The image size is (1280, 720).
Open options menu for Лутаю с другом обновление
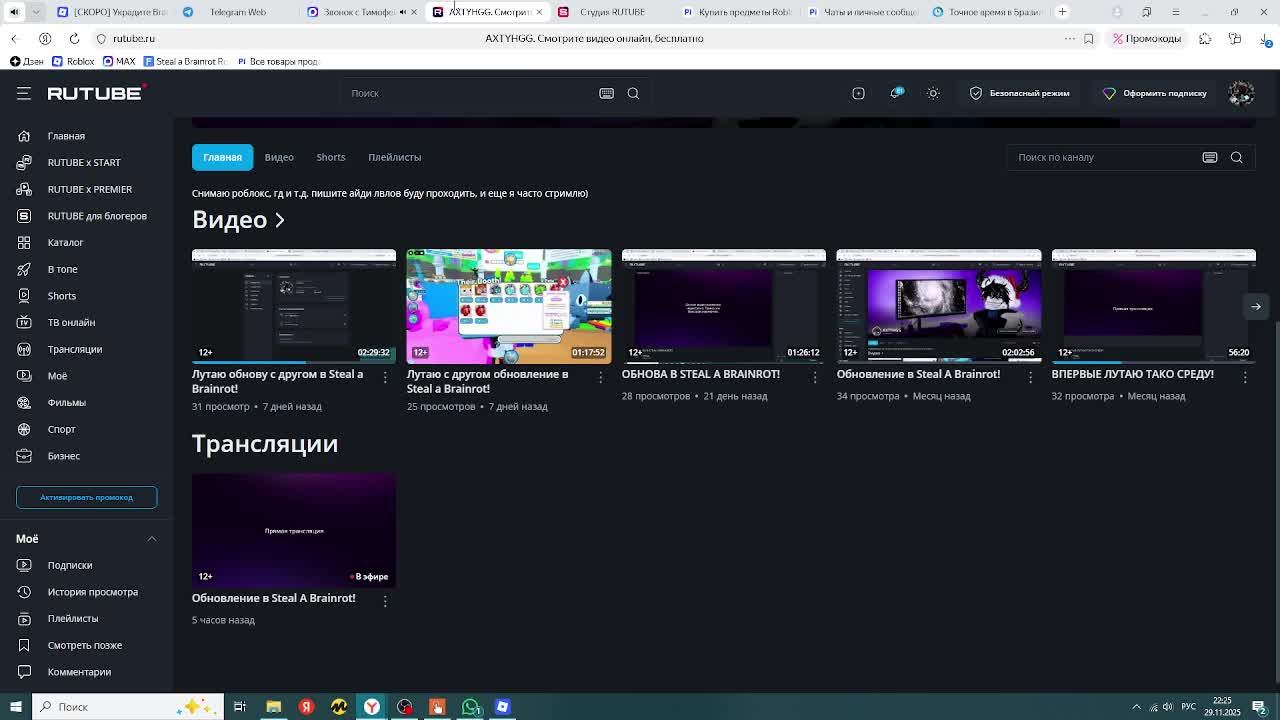pyautogui.click(x=601, y=377)
